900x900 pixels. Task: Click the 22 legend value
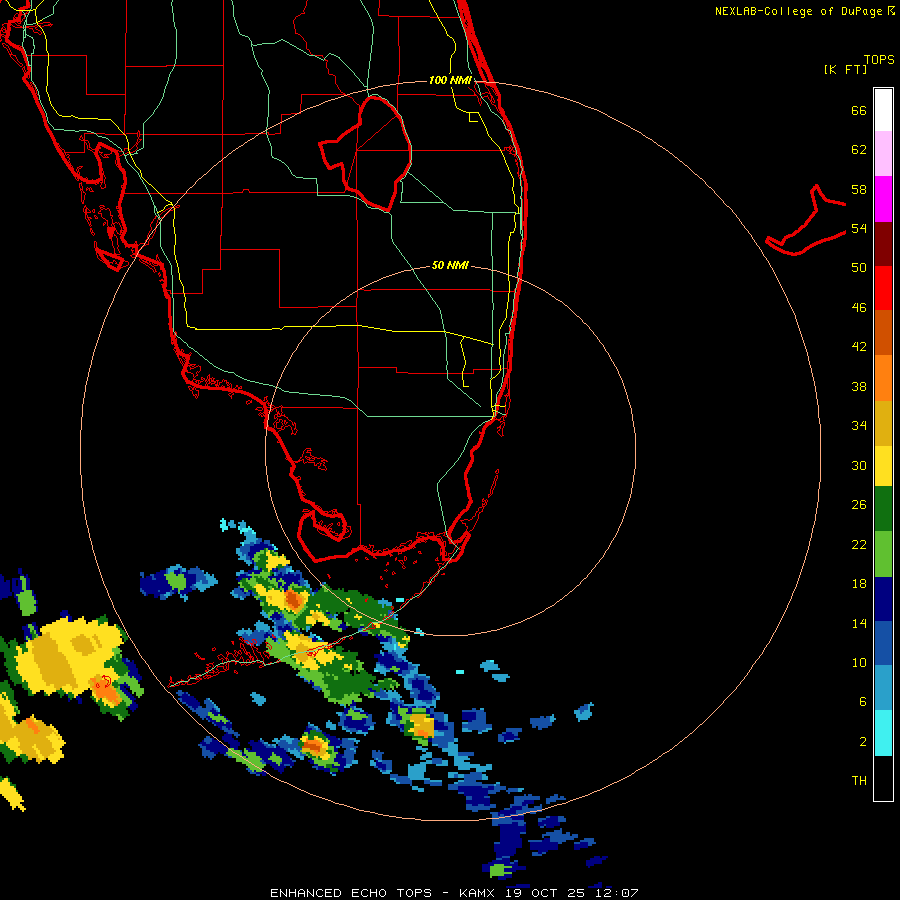coord(859,544)
